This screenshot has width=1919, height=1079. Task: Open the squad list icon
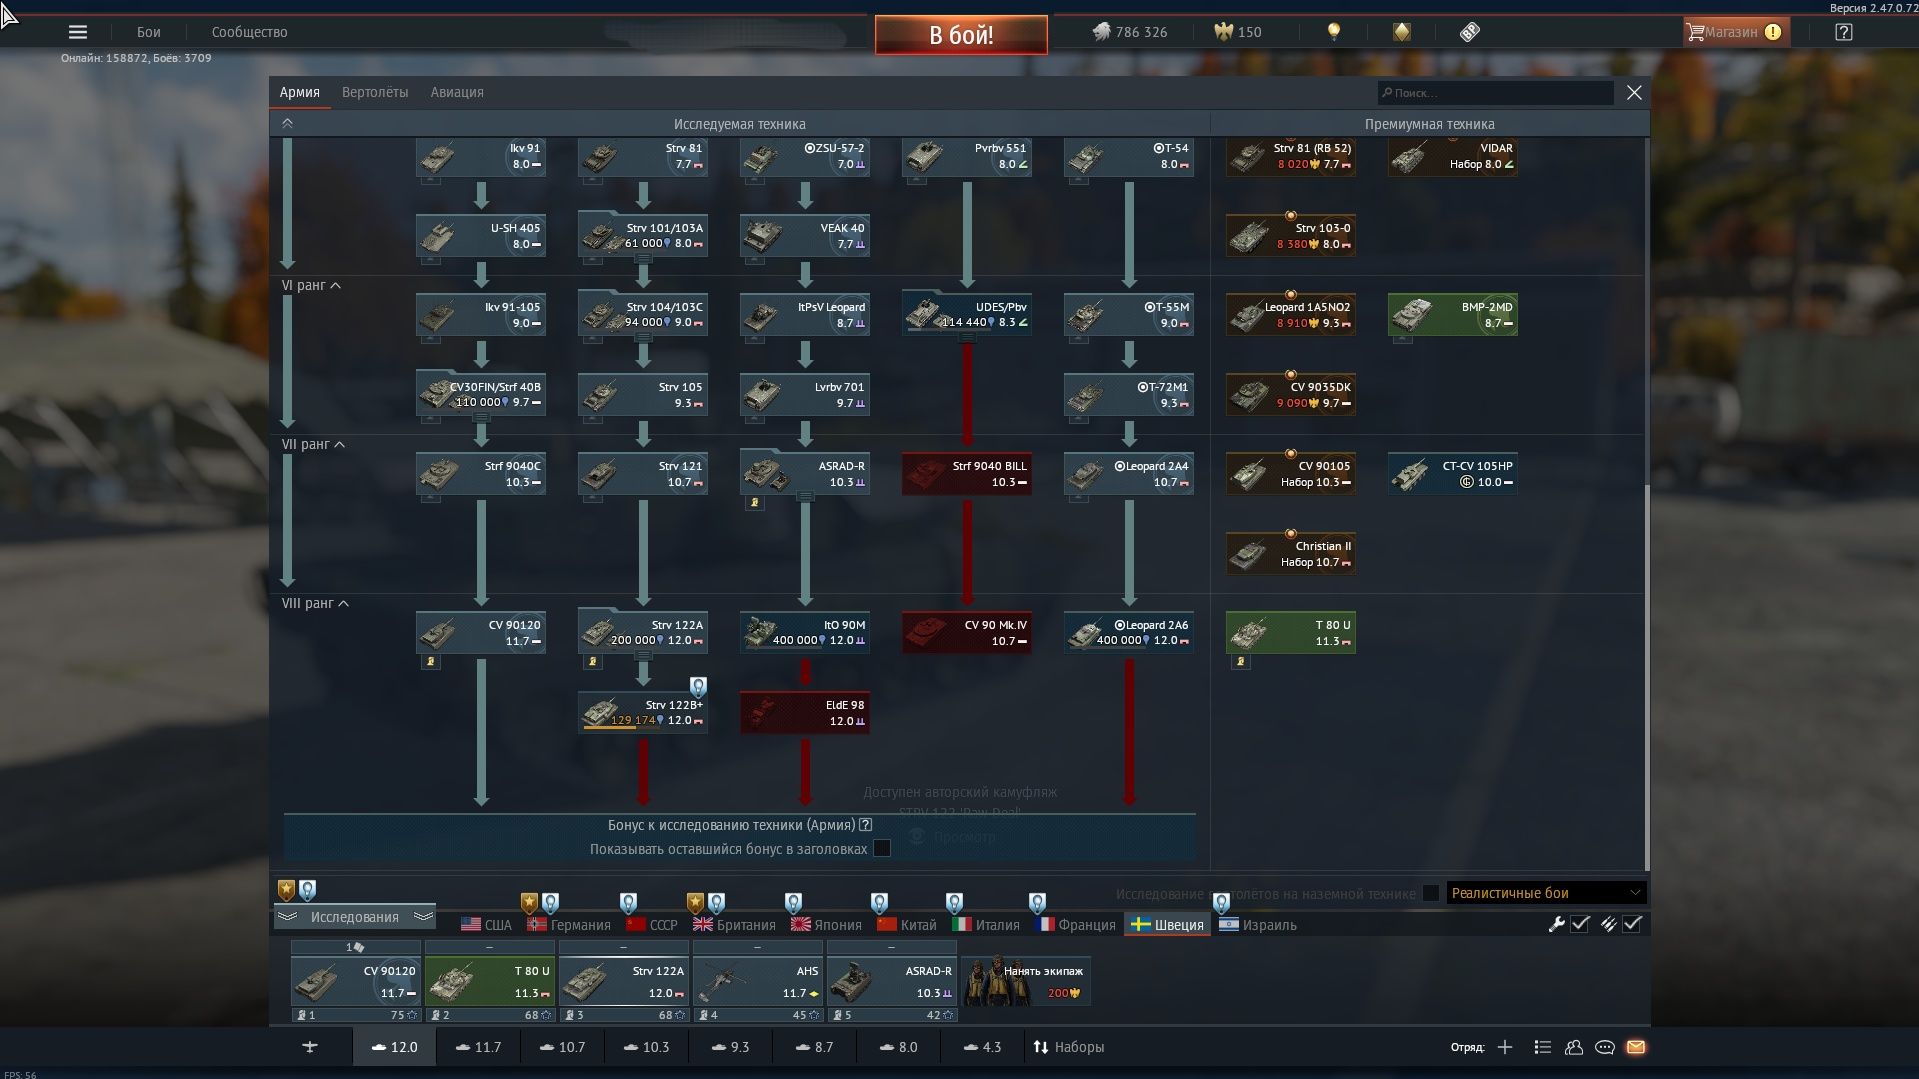[x=1542, y=1047]
